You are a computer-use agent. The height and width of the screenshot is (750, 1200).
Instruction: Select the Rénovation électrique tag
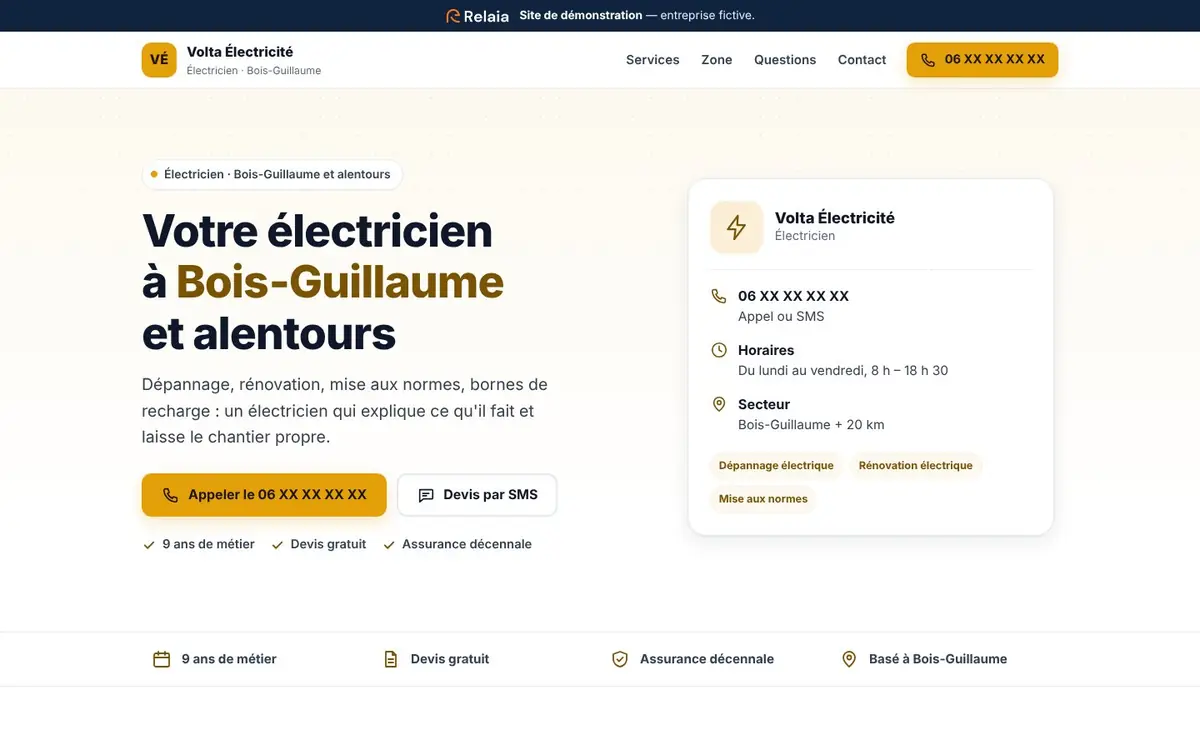pos(916,466)
